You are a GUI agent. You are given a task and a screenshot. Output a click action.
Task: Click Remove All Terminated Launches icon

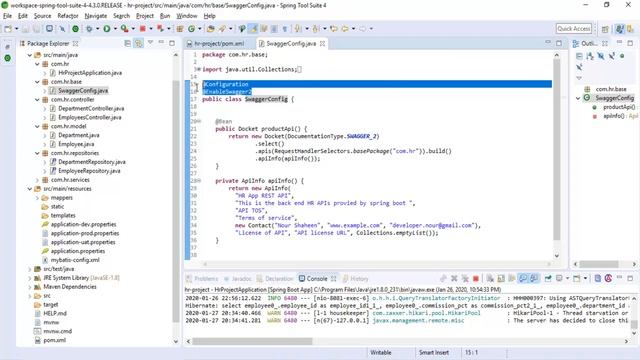465,279
